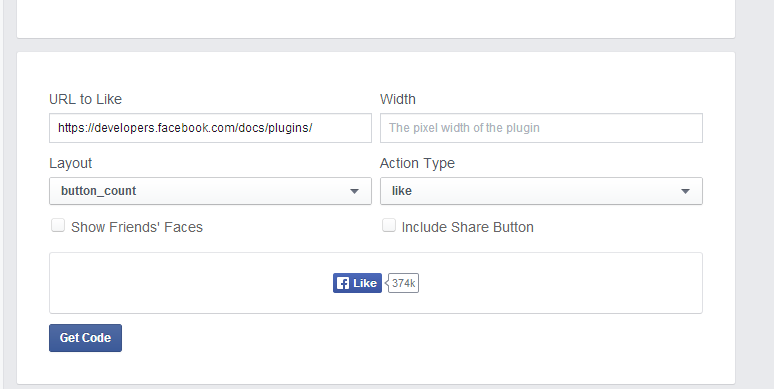Click the Action Type field label
The width and height of the screenshot is (774, 389).
click(418, 163)
